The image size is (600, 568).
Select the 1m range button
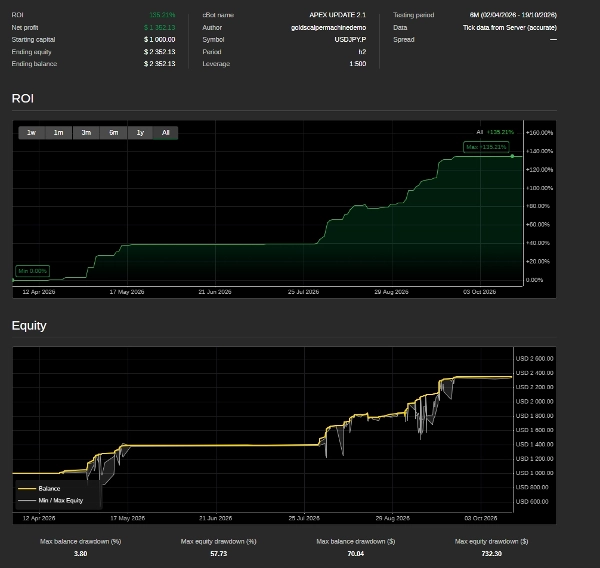(x=59, y=133)
